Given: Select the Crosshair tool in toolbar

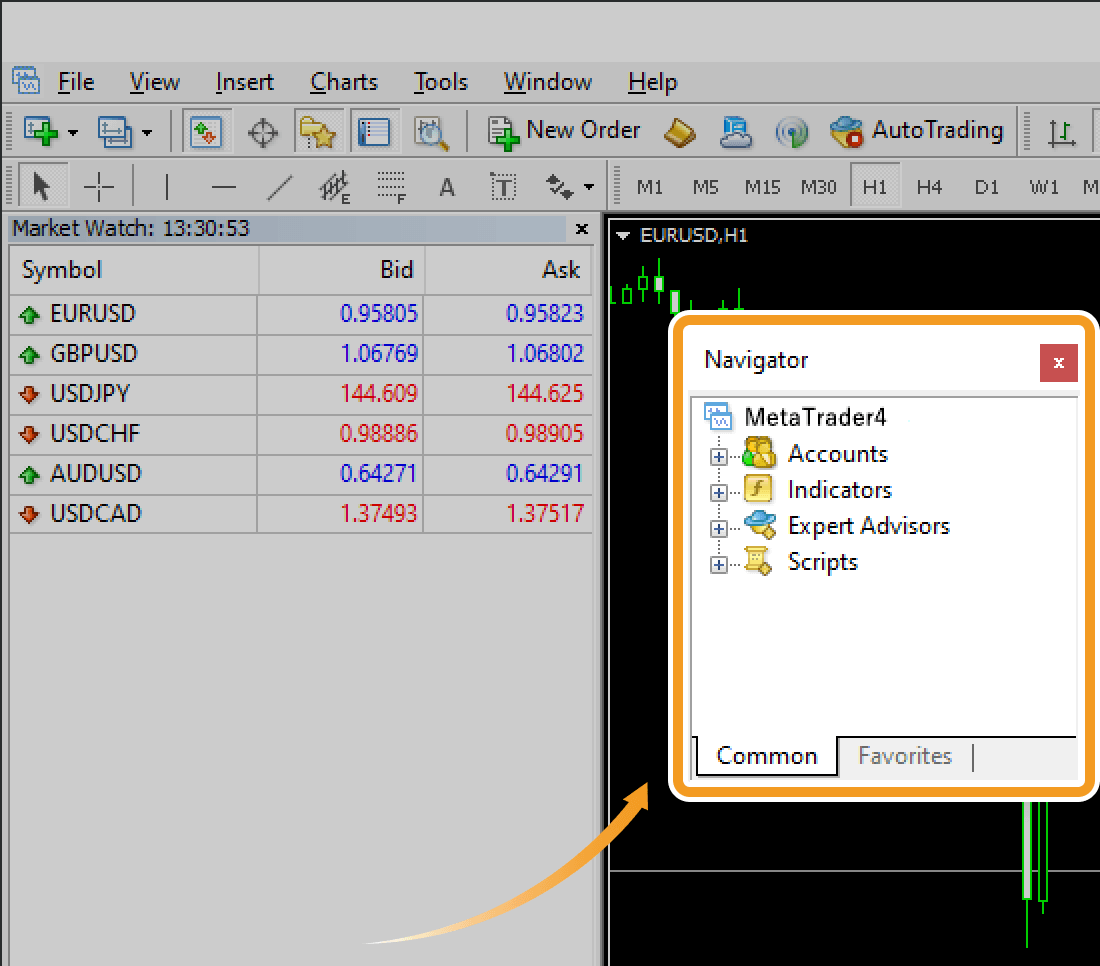Looking at the screenshot, I should pyautogui.click(x=99, y=187).
